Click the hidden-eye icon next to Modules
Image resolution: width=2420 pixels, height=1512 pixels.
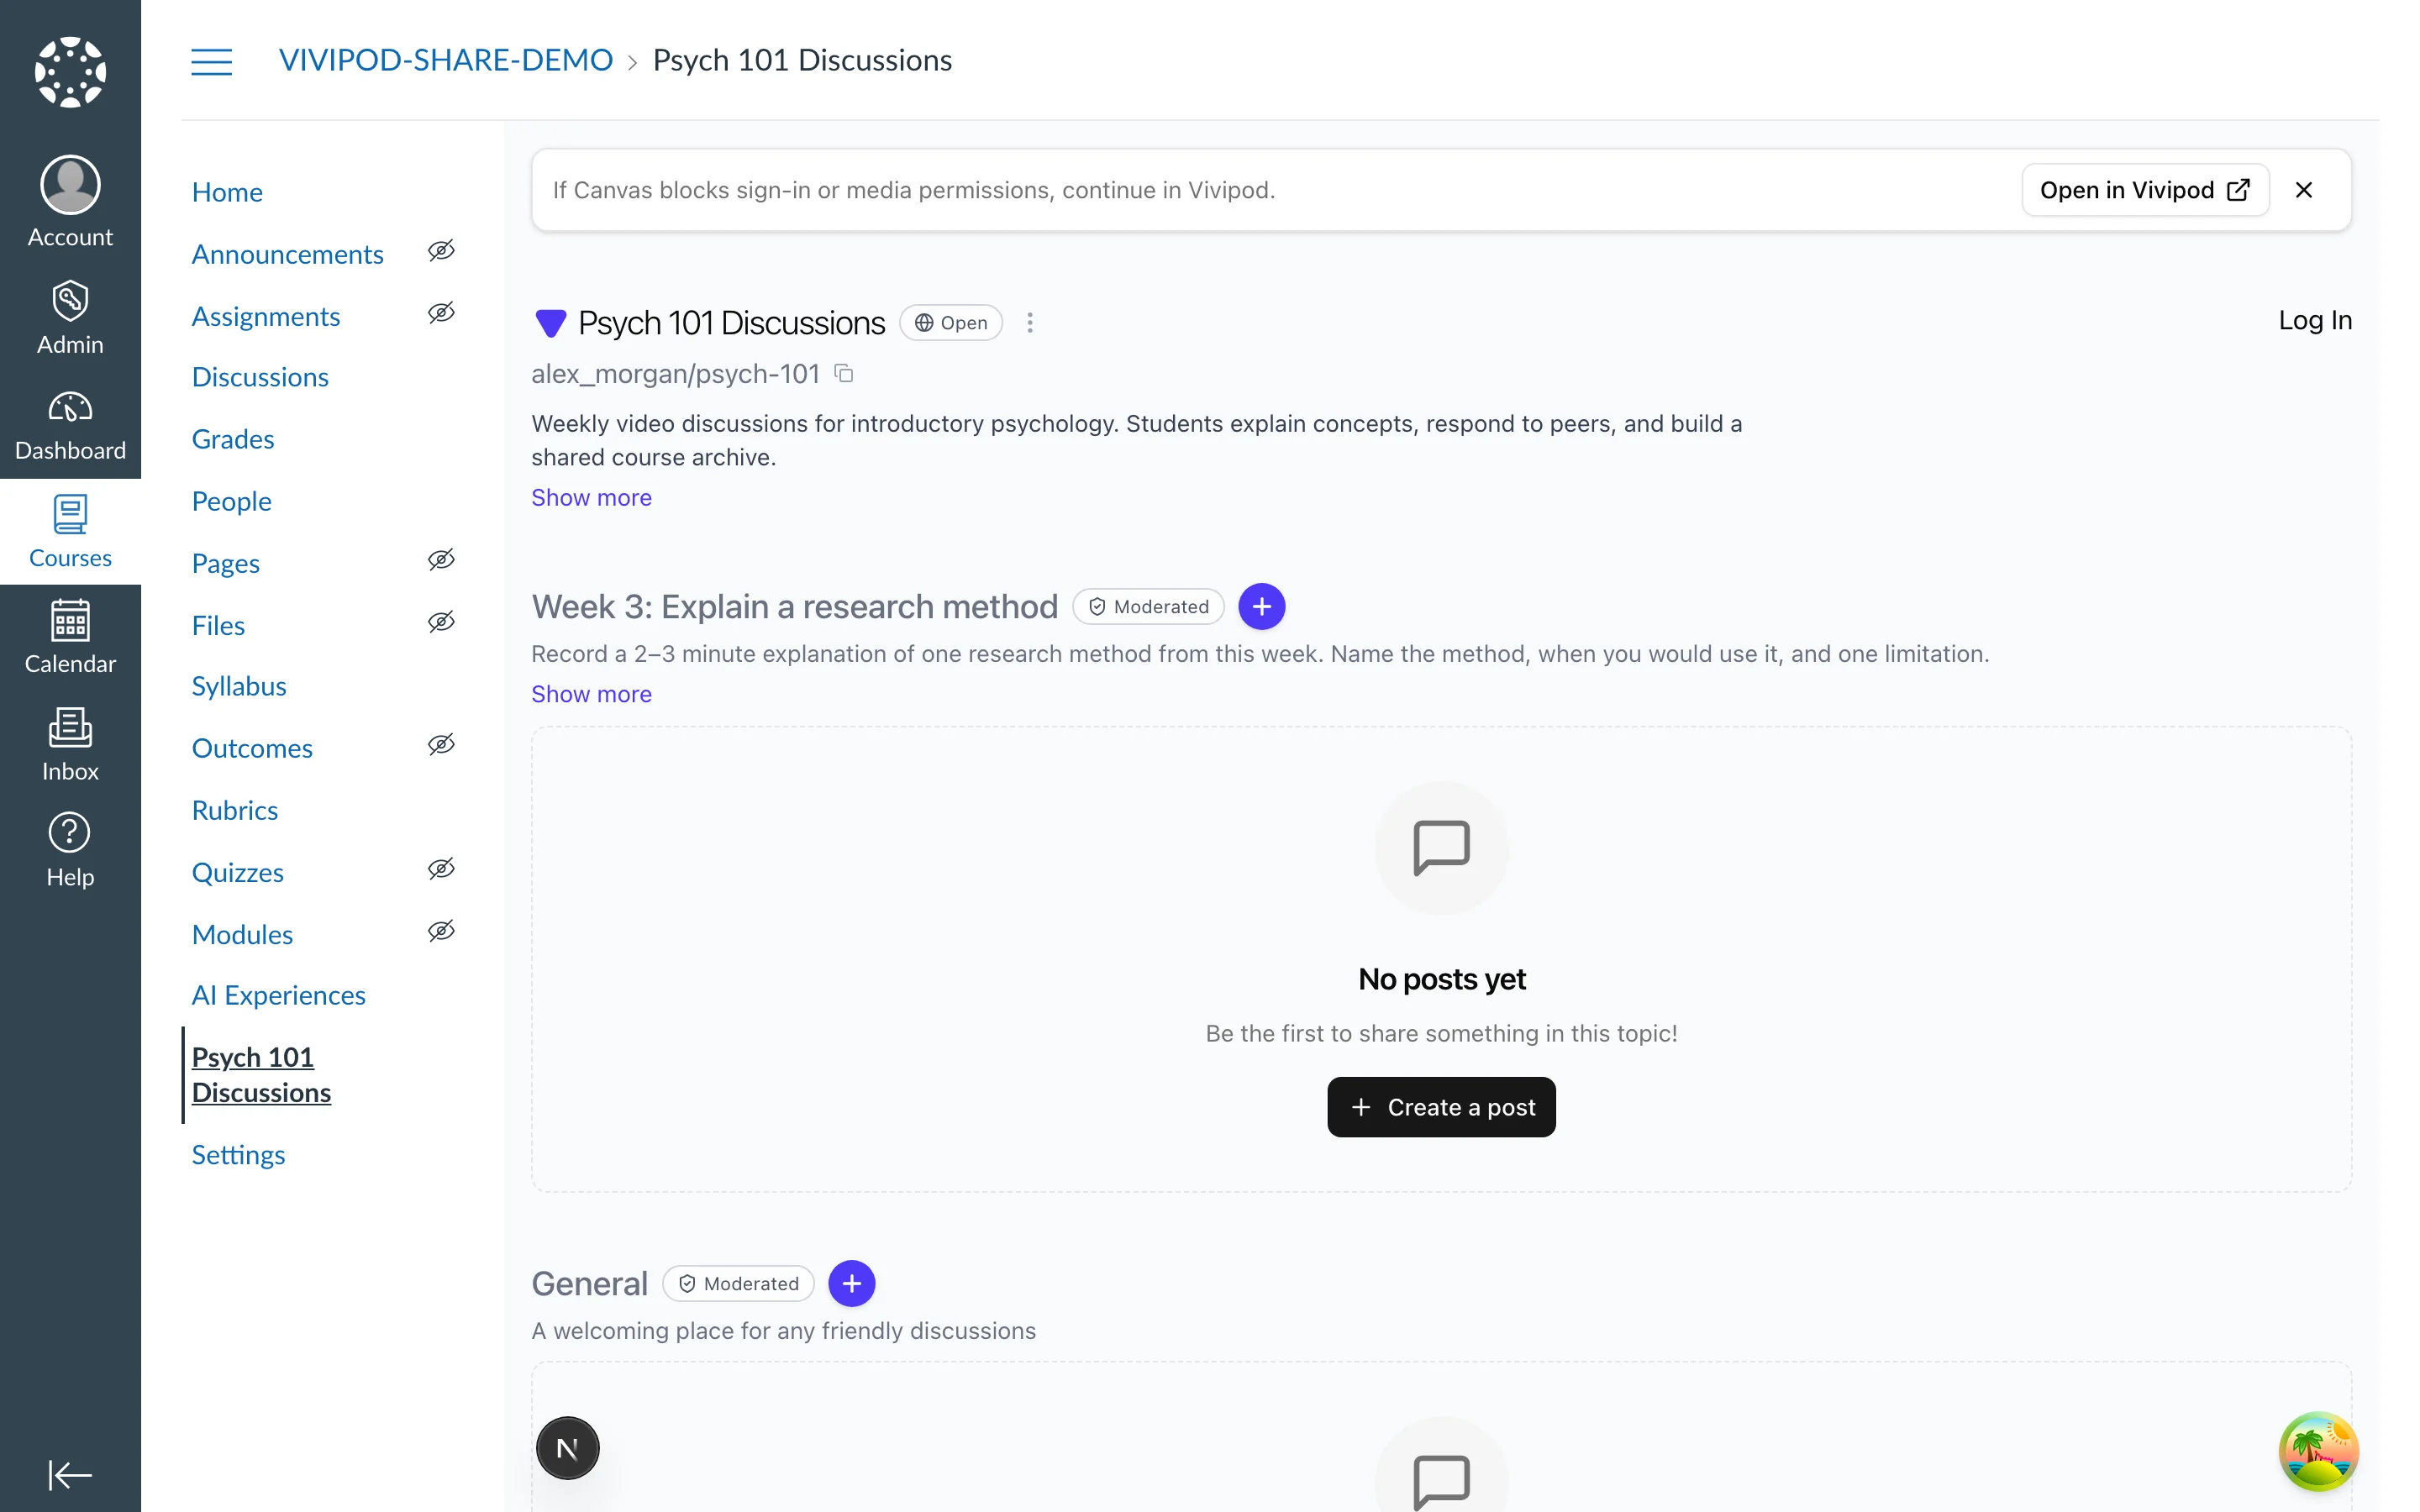[441, 931]
